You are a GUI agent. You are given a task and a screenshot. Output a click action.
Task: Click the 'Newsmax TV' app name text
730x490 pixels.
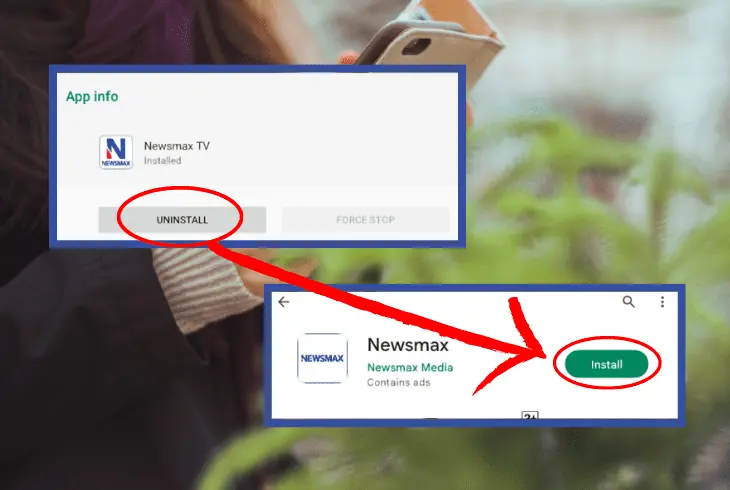pyautogui.click(x=177, y=146)
